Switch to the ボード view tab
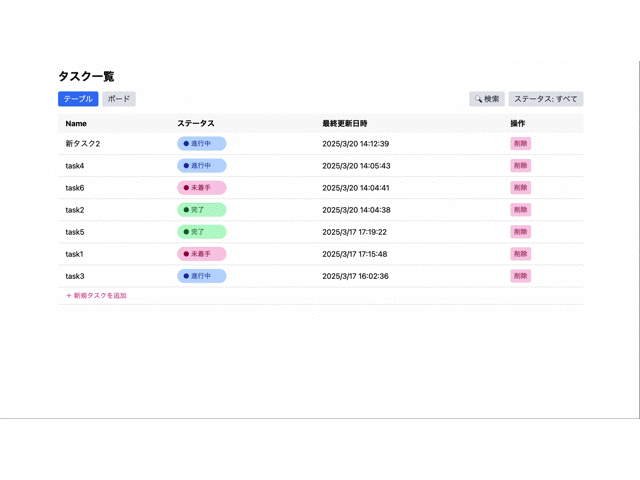Screen dimensions: 640x480 click(x=119, y=99)
